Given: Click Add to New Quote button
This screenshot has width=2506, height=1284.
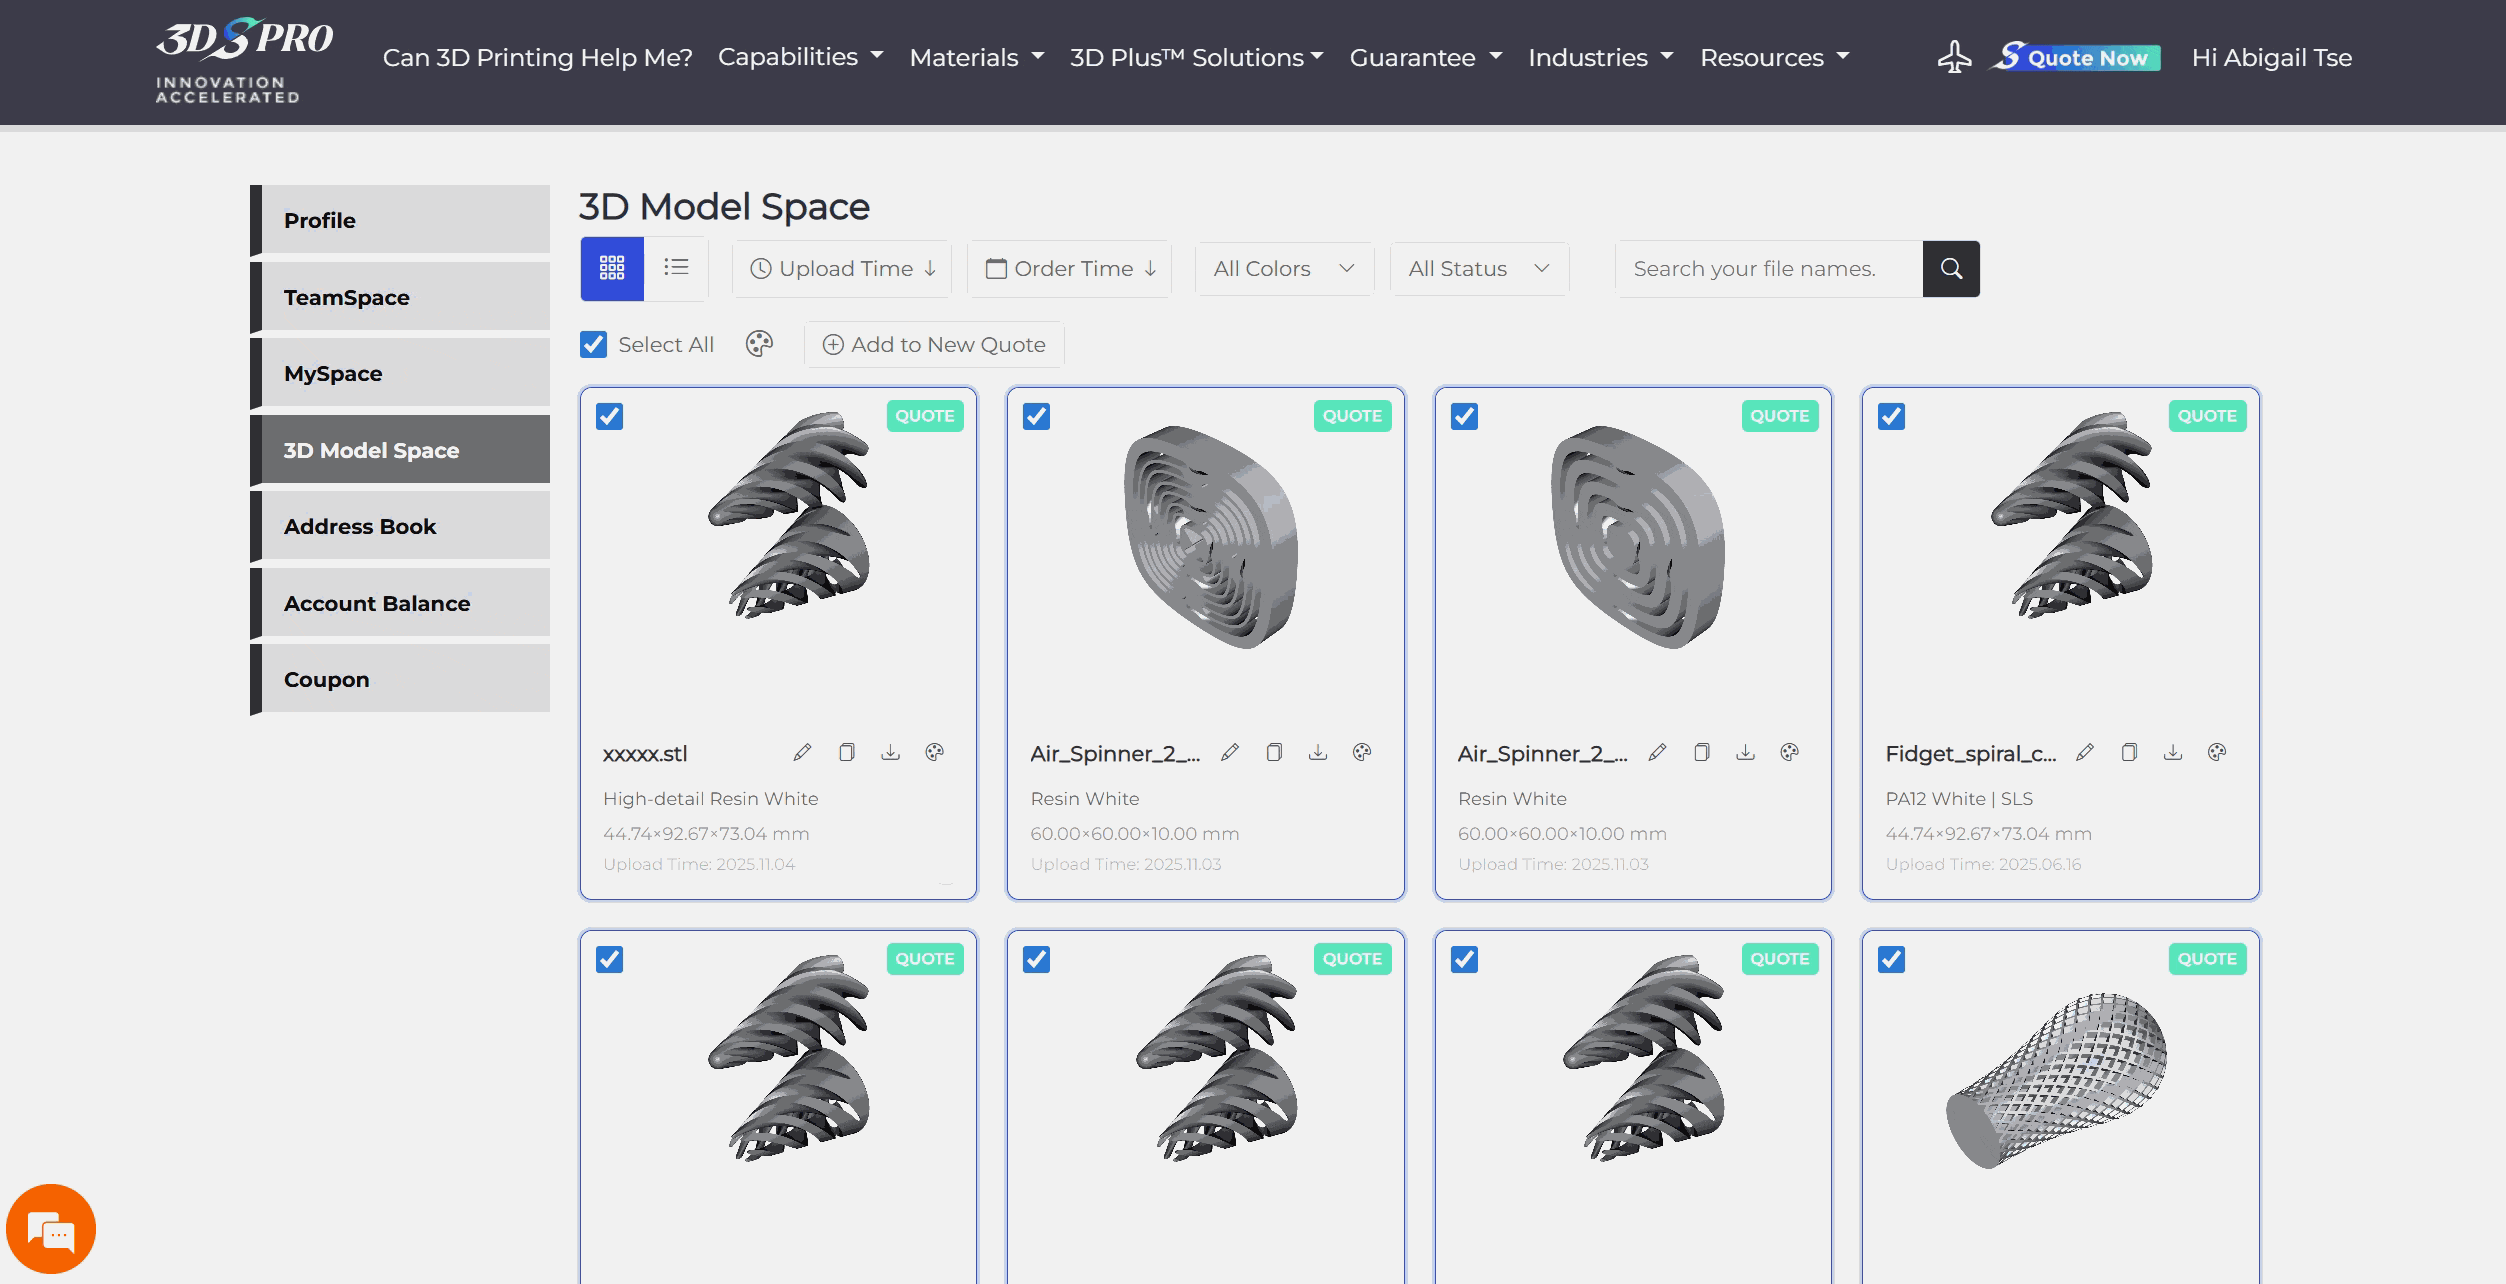Looking at the screenshot, I should 933,344.
